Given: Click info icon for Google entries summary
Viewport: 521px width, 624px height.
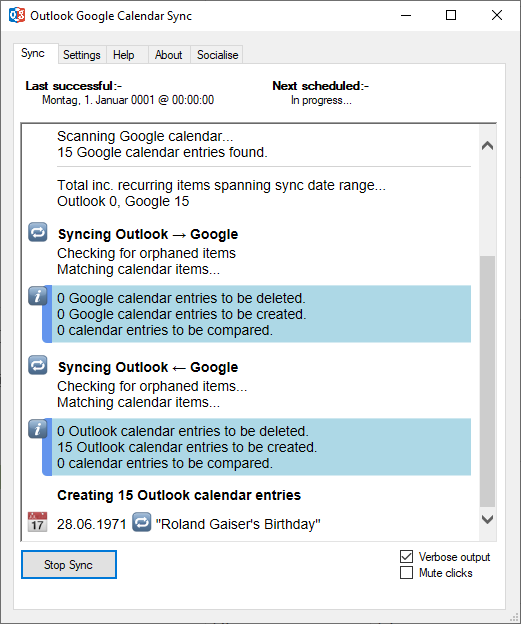Looking at the screenshot, I should click(38, 296).
